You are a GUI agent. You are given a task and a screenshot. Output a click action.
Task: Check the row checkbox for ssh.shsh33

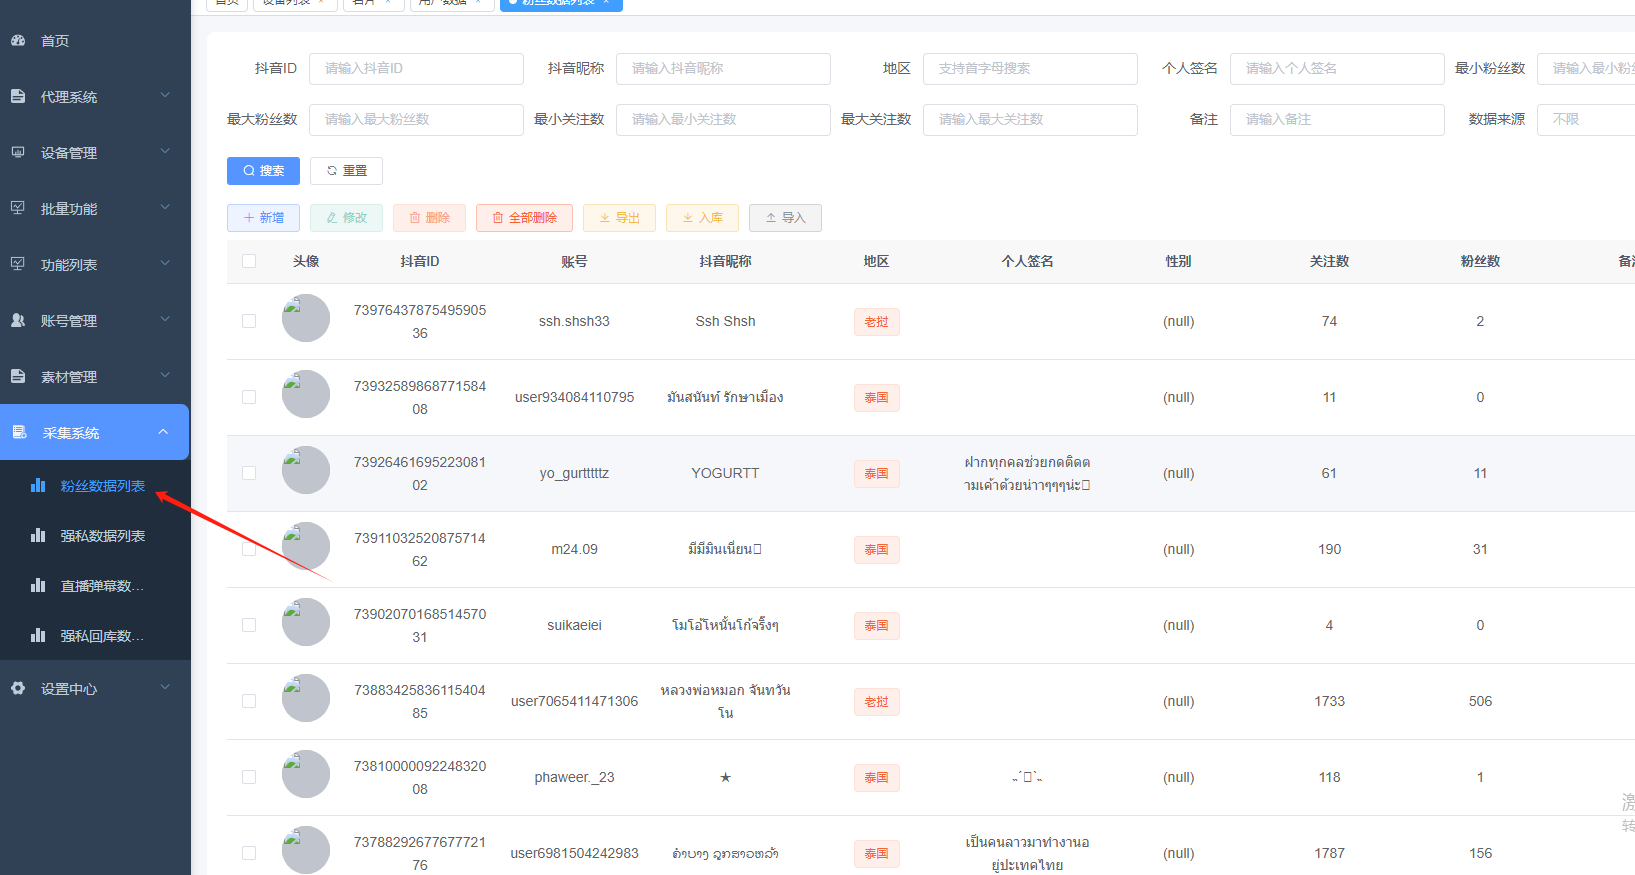(249, 321)
